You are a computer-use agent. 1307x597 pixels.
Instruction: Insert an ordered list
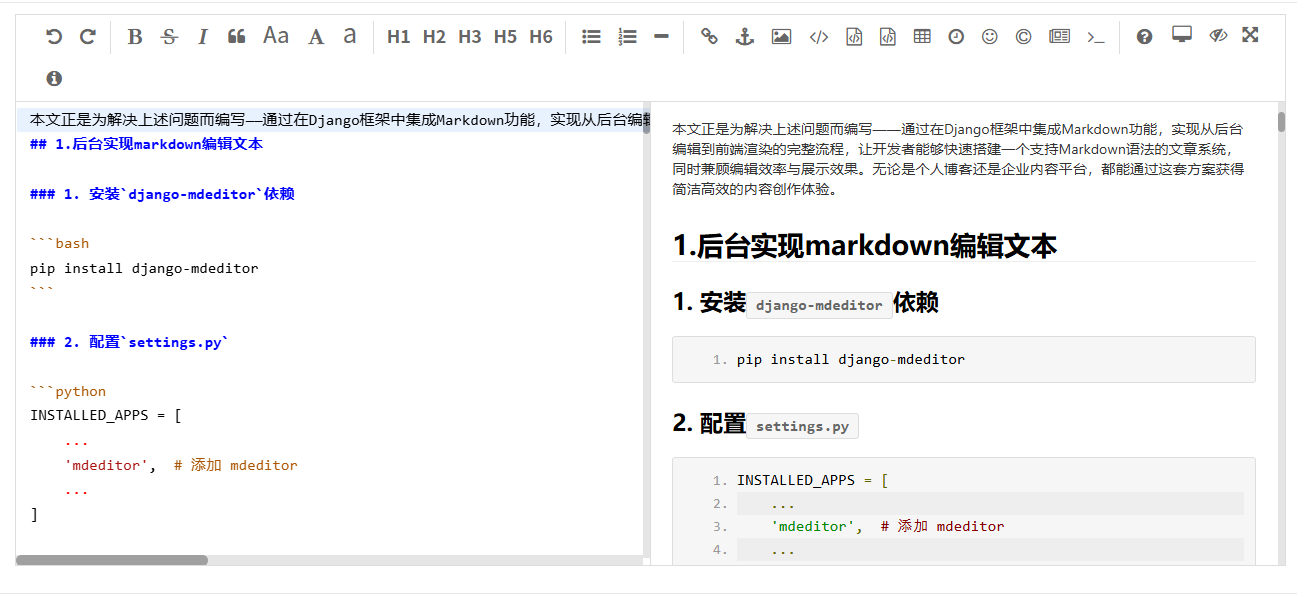pyautogui.click(x=627, y=35)
